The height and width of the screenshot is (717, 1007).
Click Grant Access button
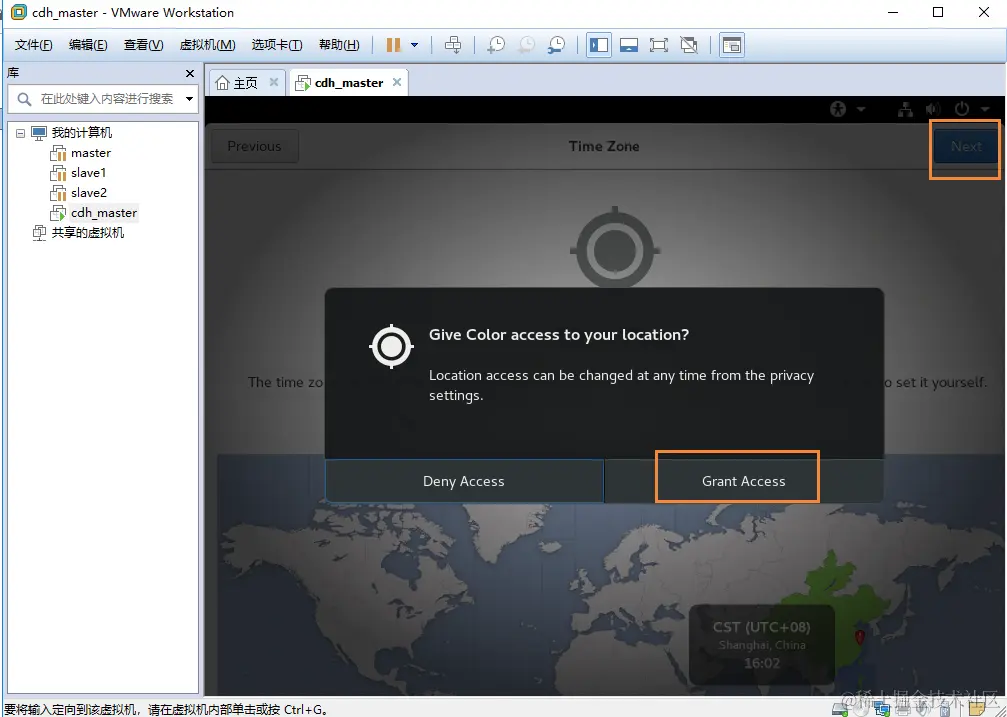(744, 481)
